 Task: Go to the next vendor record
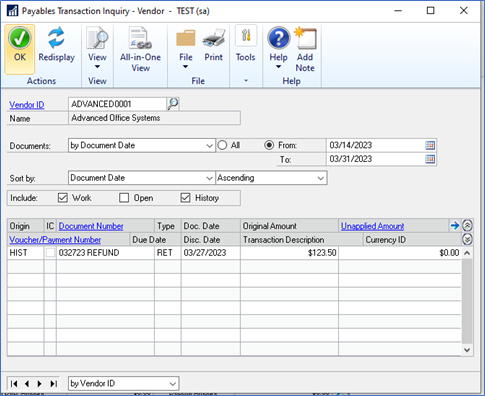click(39, 384)
